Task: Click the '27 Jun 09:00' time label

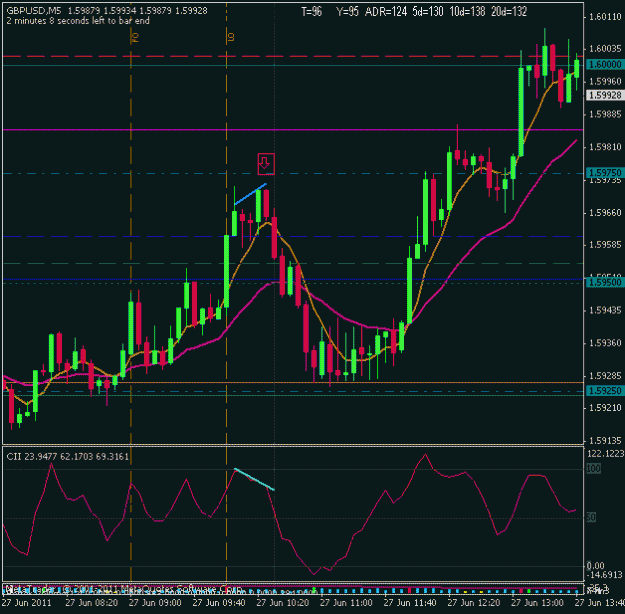Action: tap(155, 602)
